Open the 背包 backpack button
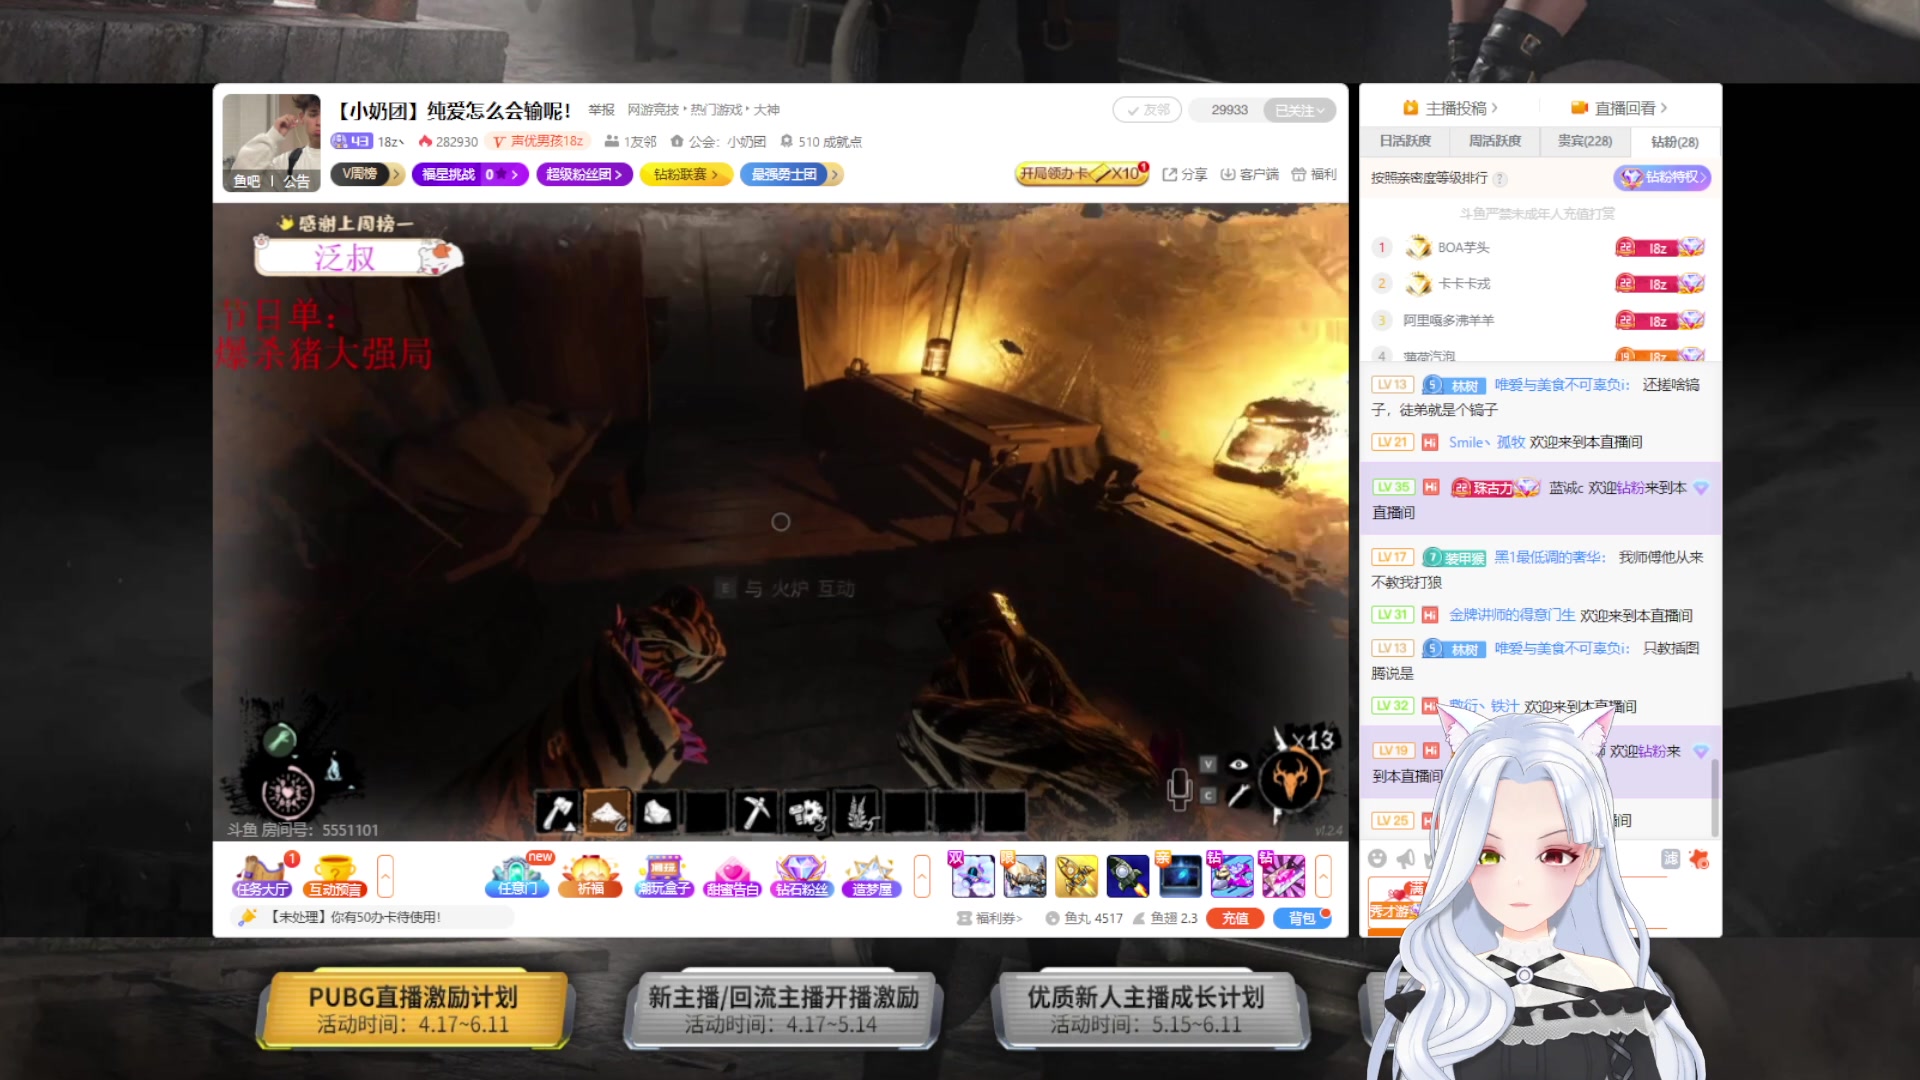The height and width of the screenshot is (1080, 1920). [x=1302, y=918]
